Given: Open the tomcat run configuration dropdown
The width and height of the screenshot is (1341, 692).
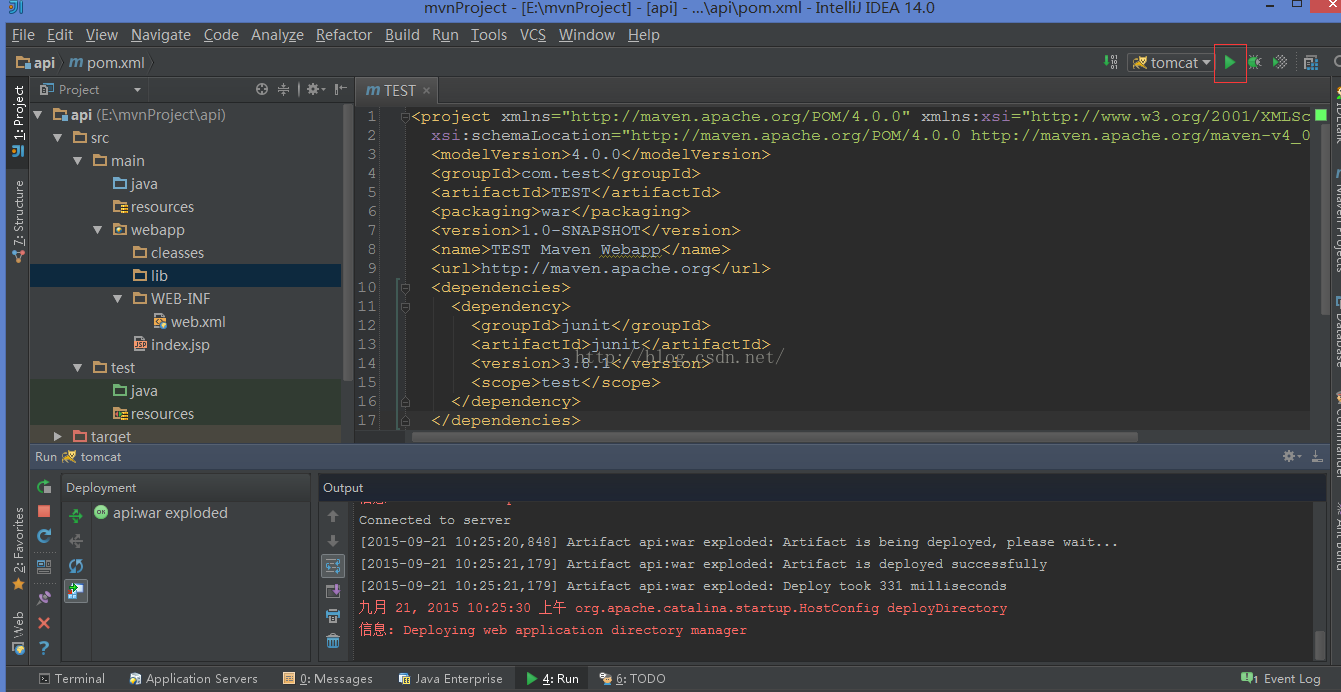Looking at the screenshot, I should click(1171, 62).
